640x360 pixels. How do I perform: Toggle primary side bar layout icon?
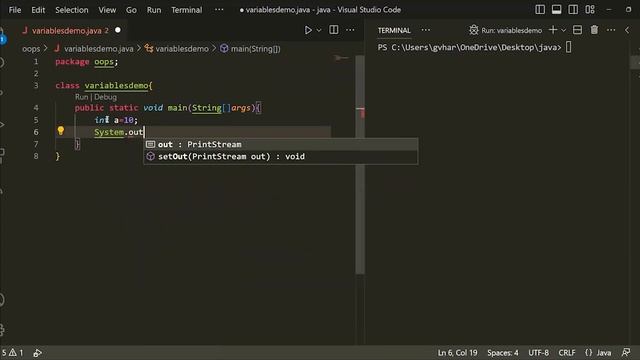[x=540, y=9]
